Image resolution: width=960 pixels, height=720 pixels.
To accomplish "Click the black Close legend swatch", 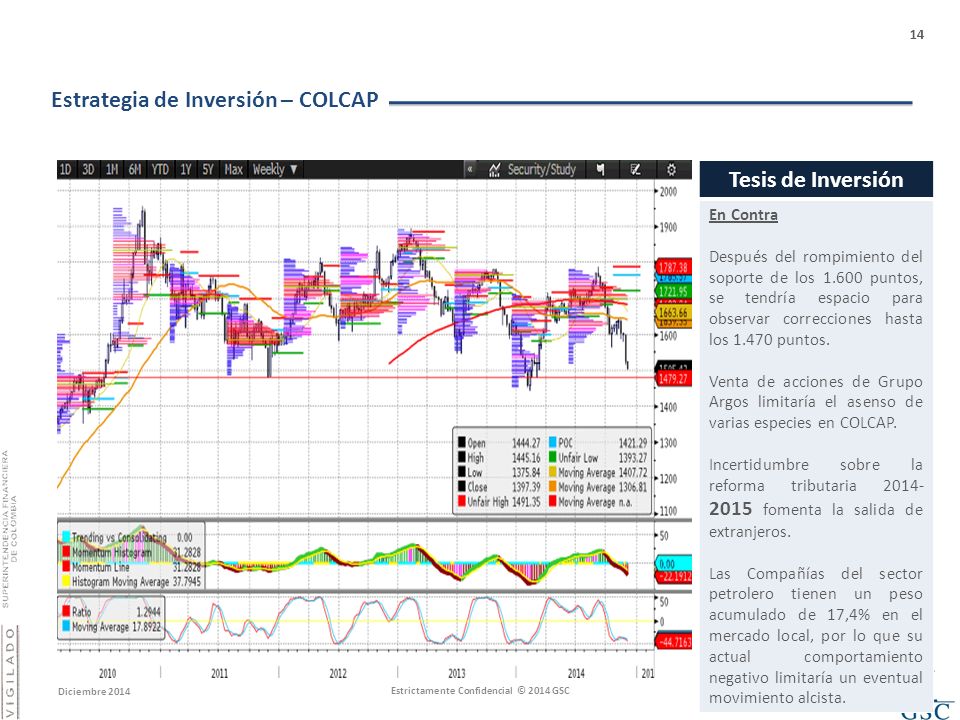I will pyautogui.click(x=462, y=487).
